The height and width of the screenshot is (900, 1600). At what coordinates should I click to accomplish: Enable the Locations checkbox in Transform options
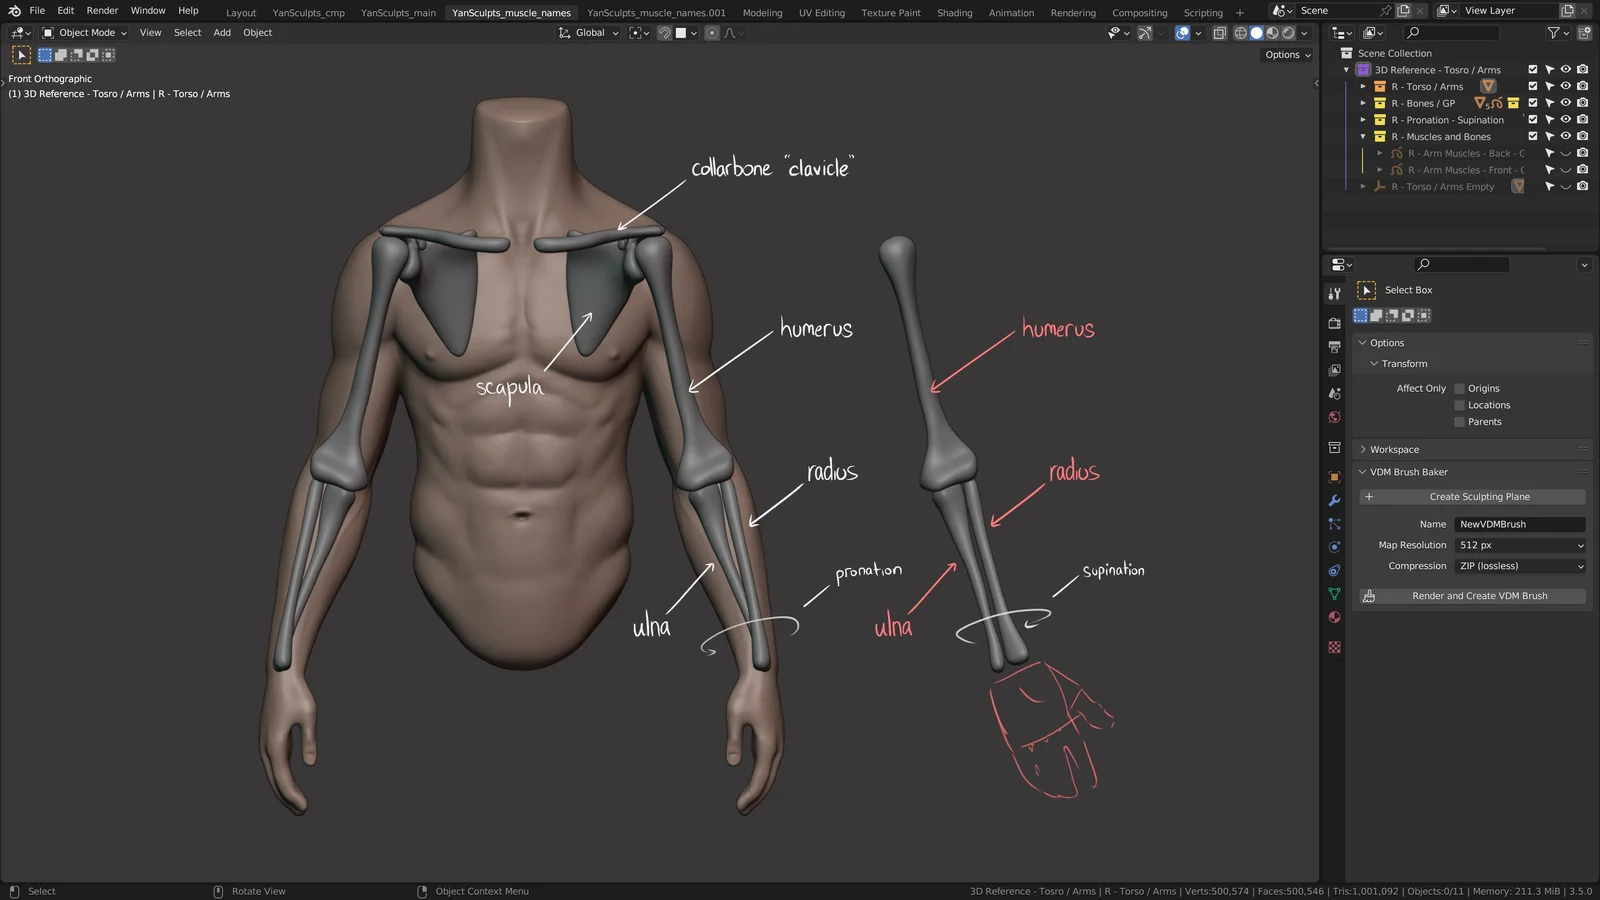point(1460,405)
